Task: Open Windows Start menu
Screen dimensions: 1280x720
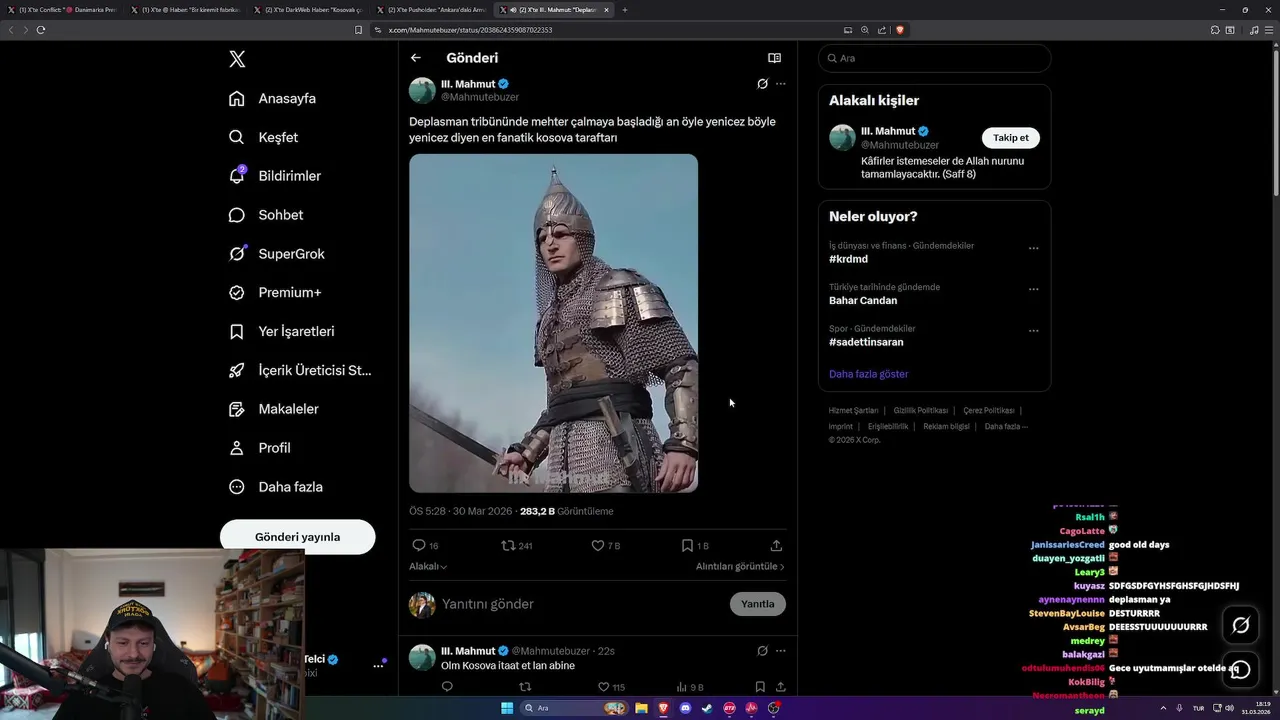Action: point(507,708)
